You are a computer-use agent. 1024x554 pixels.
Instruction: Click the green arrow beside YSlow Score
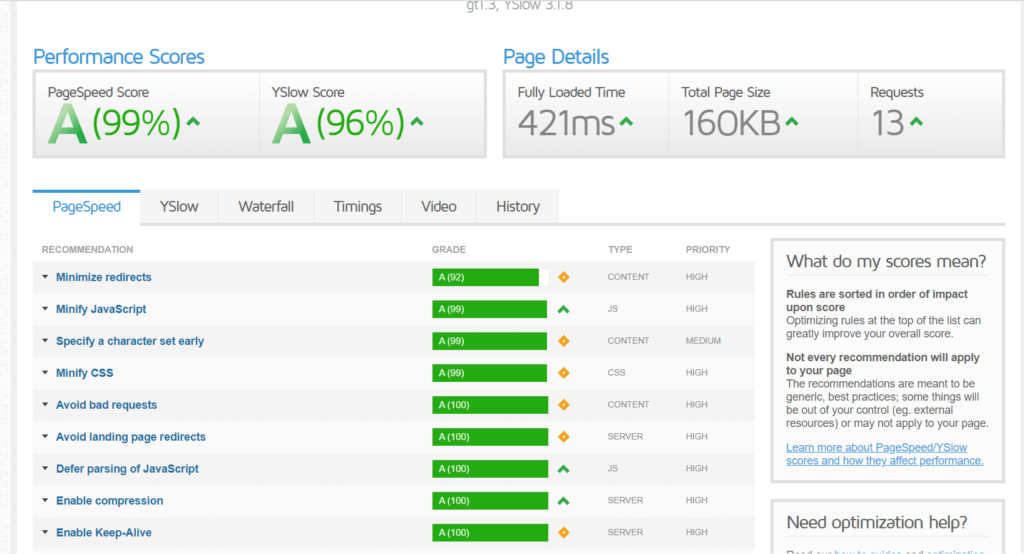tap(417, 122)
